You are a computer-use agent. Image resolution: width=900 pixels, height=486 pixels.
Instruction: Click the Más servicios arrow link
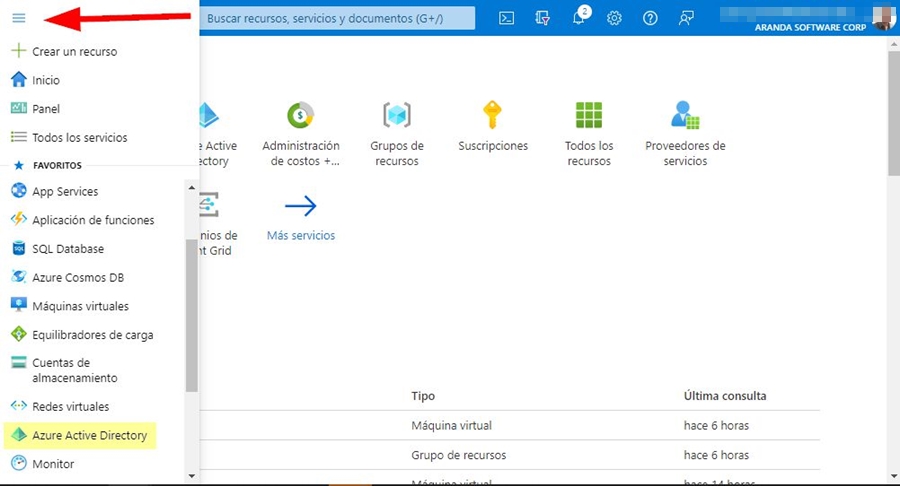pos(300,207)
